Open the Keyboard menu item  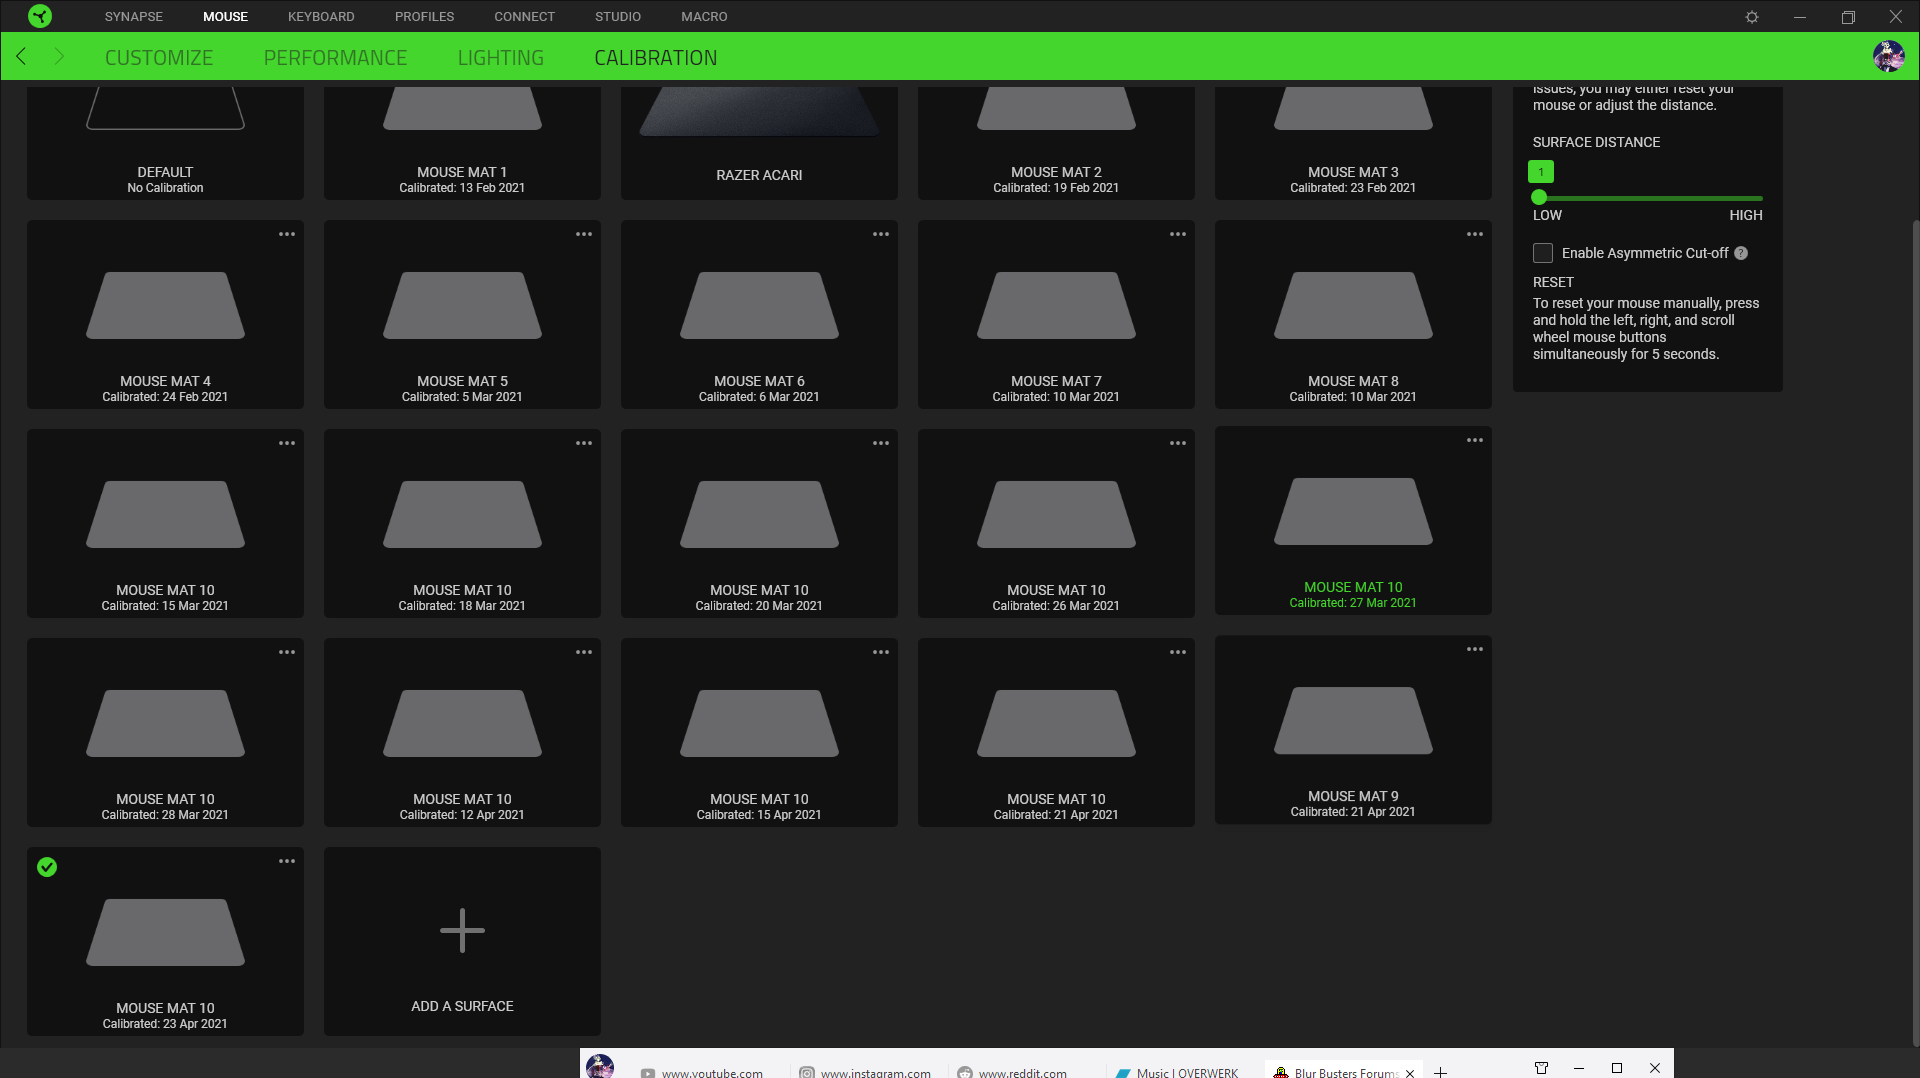[321, 17]
